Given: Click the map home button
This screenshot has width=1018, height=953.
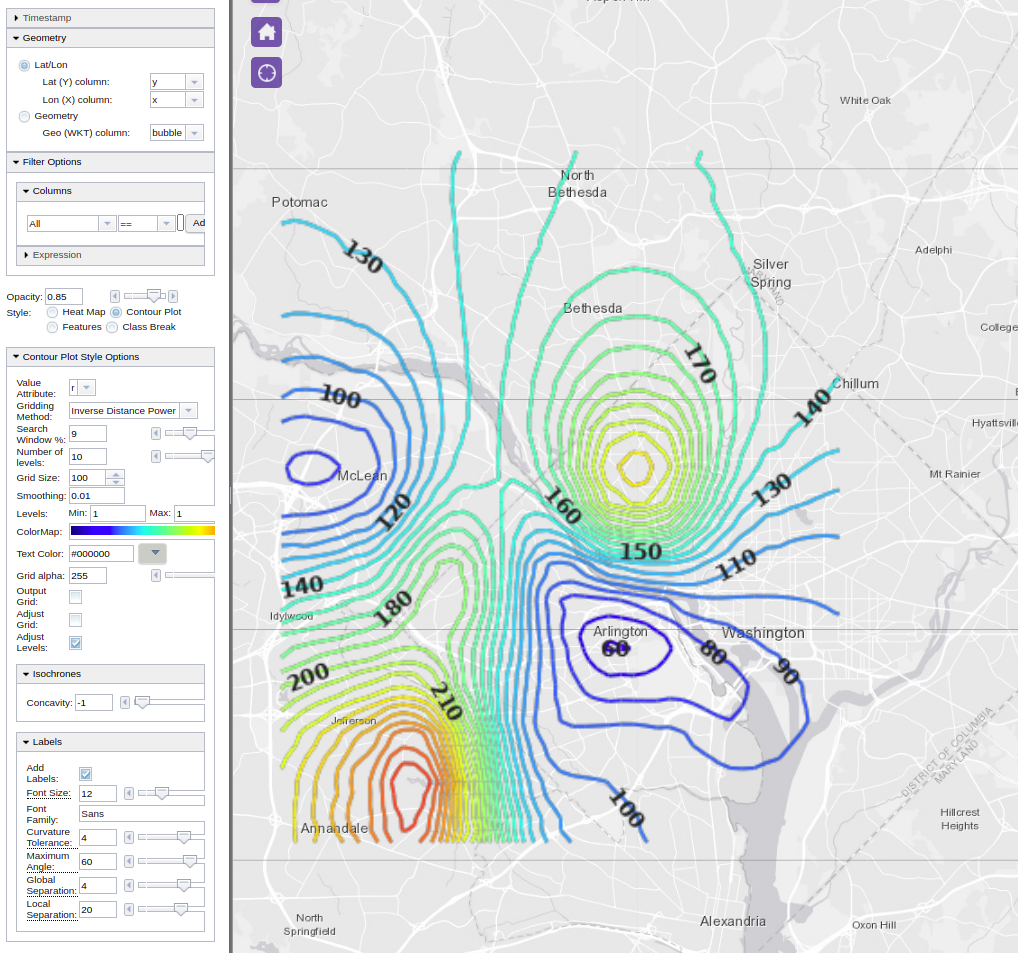Looking at the screenshot, I should 266,32.
